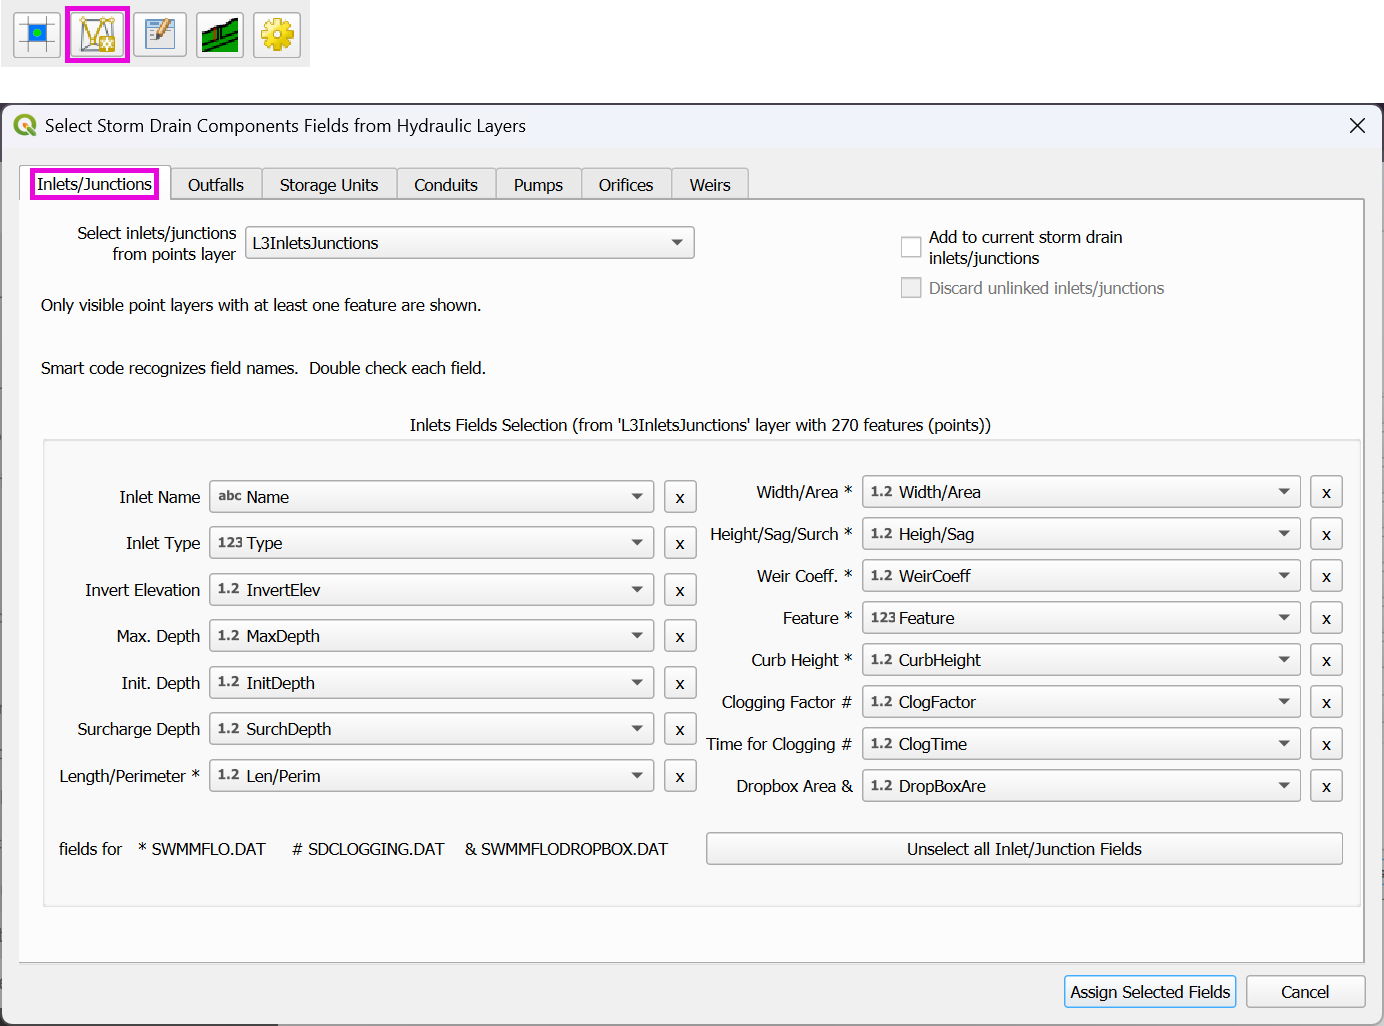Open the Storage Units tab
This screenshot has height=1026, width=1384.
coord(329,185)
